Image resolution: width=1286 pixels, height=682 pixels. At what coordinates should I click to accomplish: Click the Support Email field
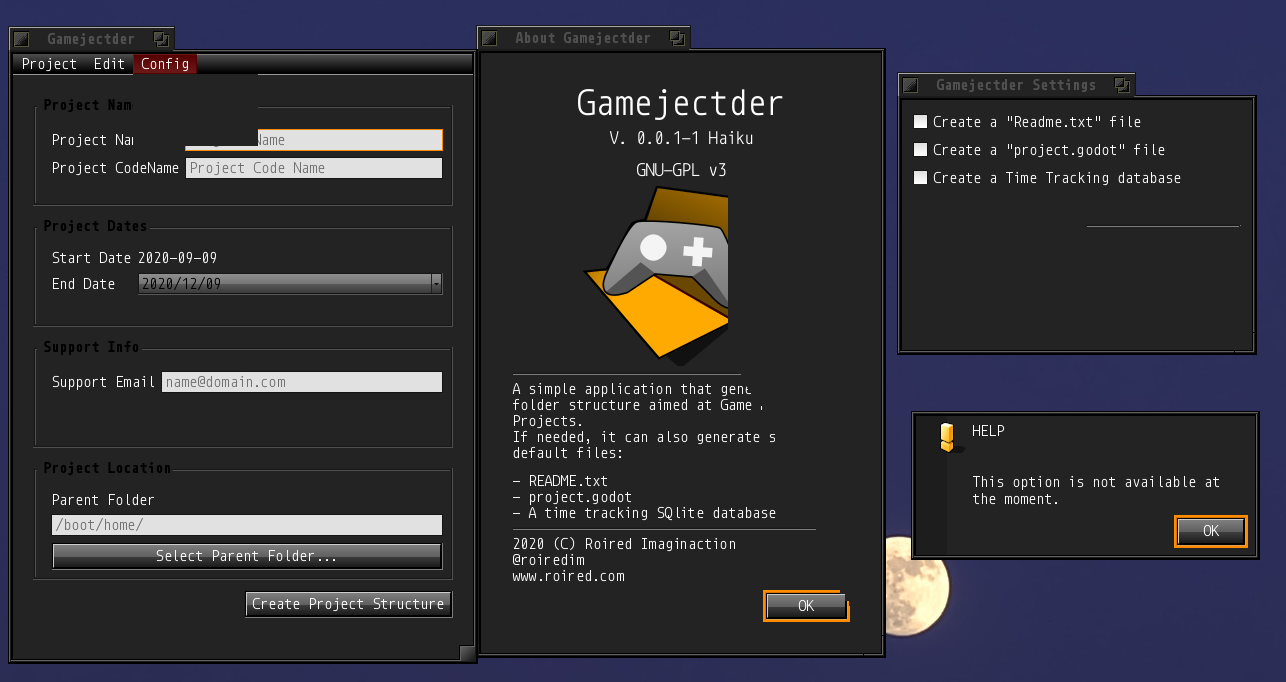[302, 382]
